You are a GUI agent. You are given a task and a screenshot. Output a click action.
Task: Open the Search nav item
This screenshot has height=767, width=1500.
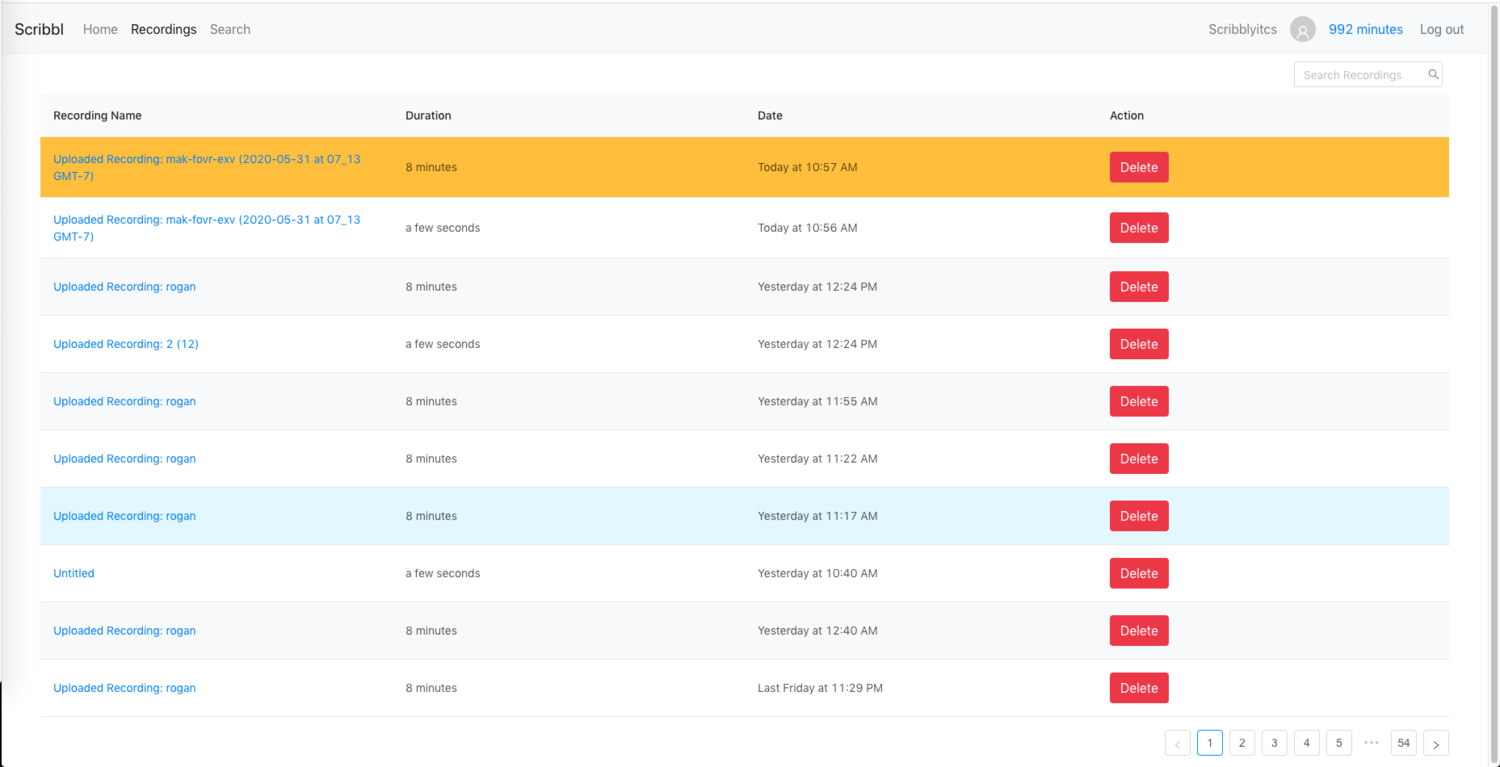coord(230,29)
